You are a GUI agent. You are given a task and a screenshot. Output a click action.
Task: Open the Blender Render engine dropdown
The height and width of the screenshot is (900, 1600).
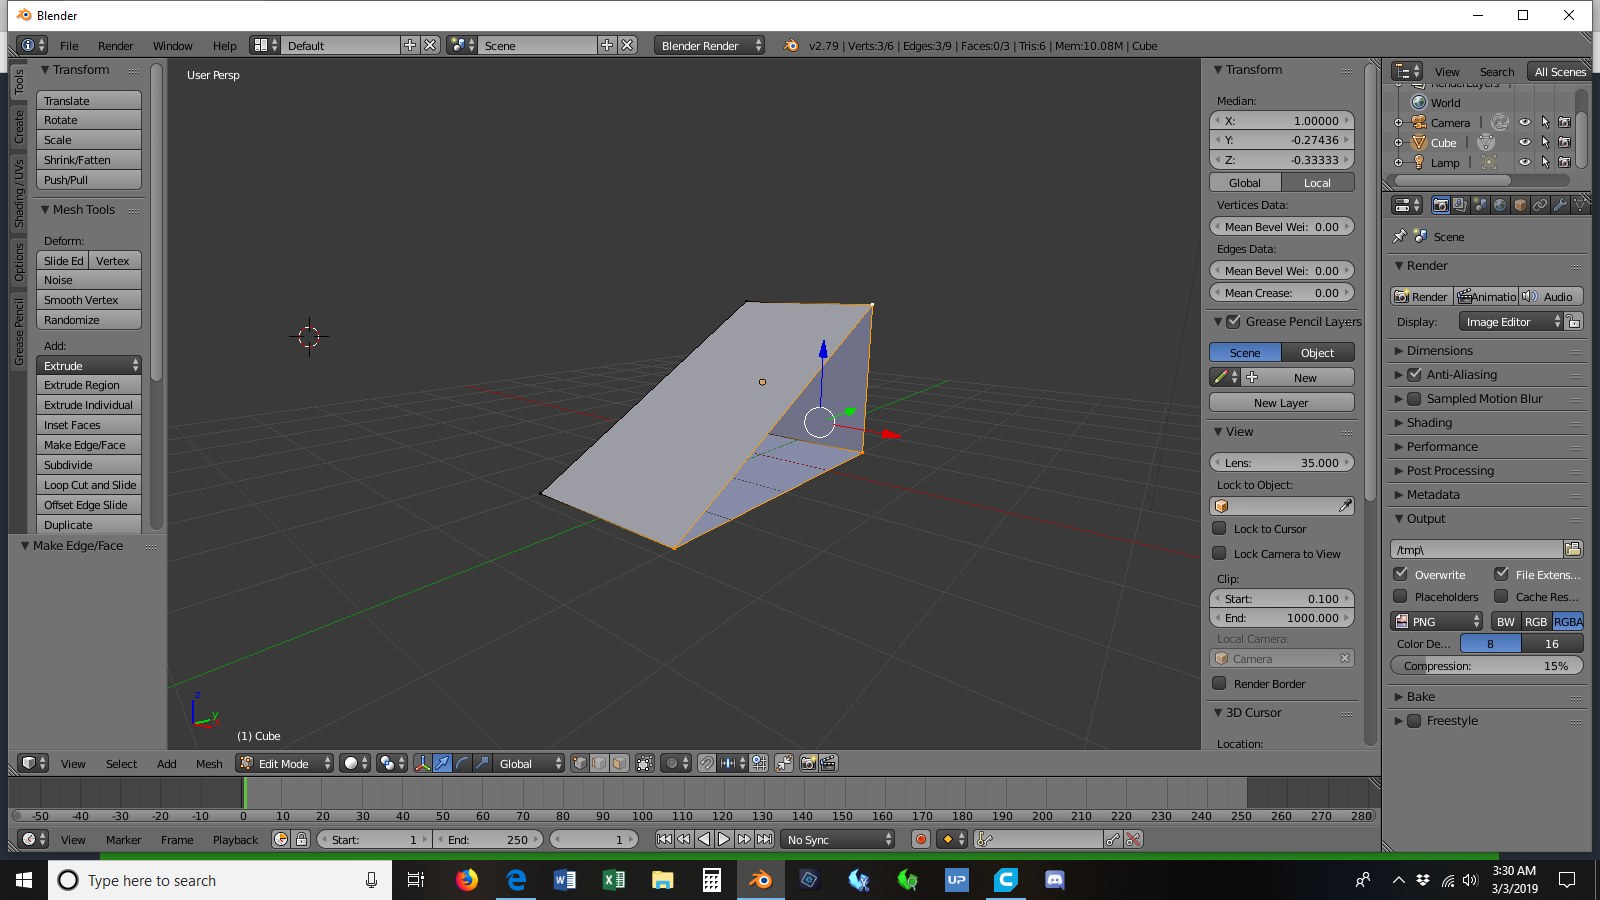[x=710, y=45]
